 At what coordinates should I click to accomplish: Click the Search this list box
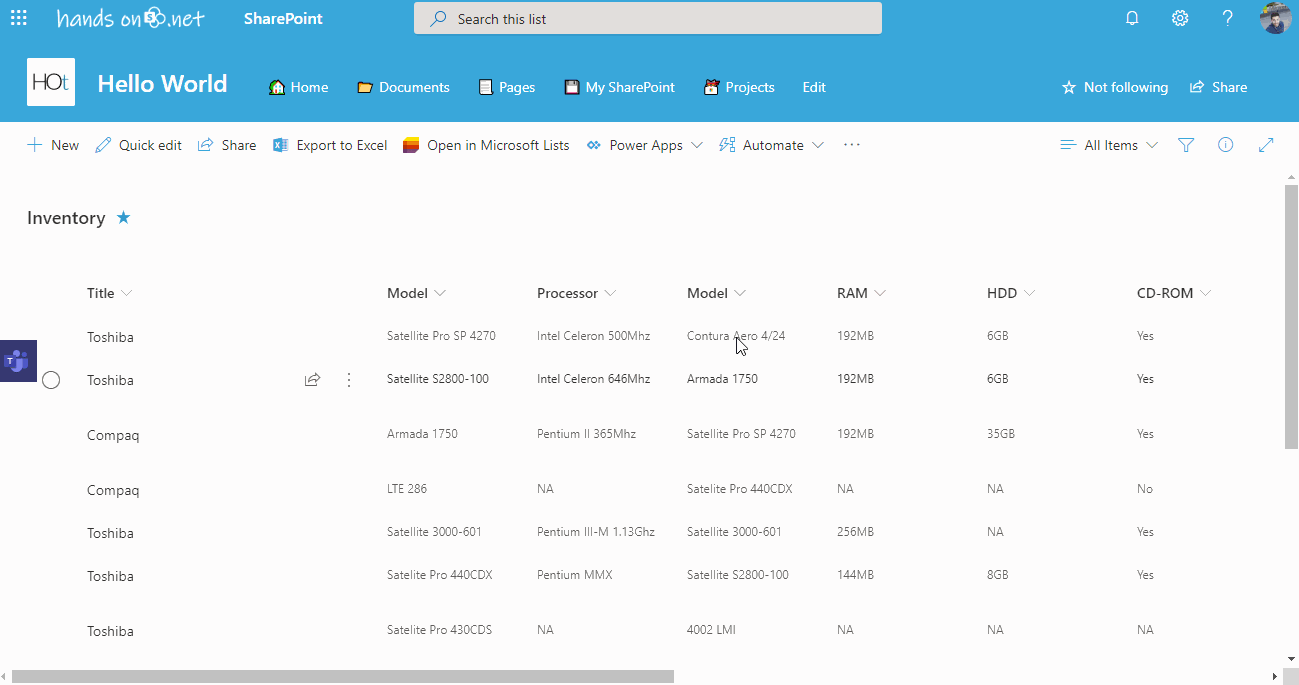click(647, 18)
